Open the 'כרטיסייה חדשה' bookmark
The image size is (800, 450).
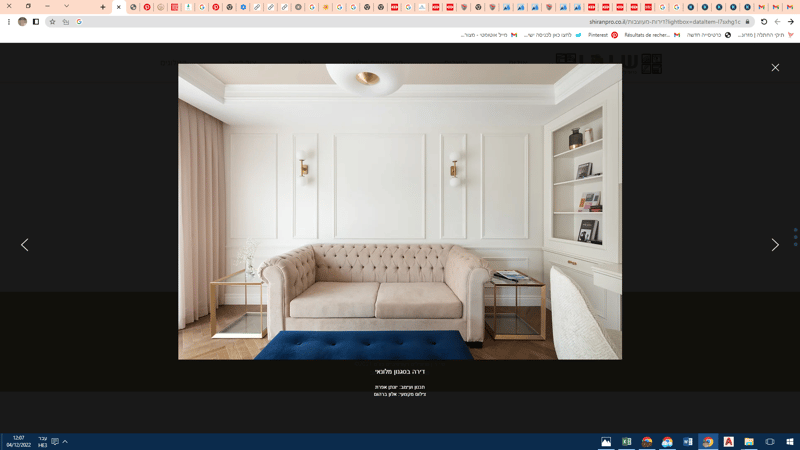coord(709,35)
